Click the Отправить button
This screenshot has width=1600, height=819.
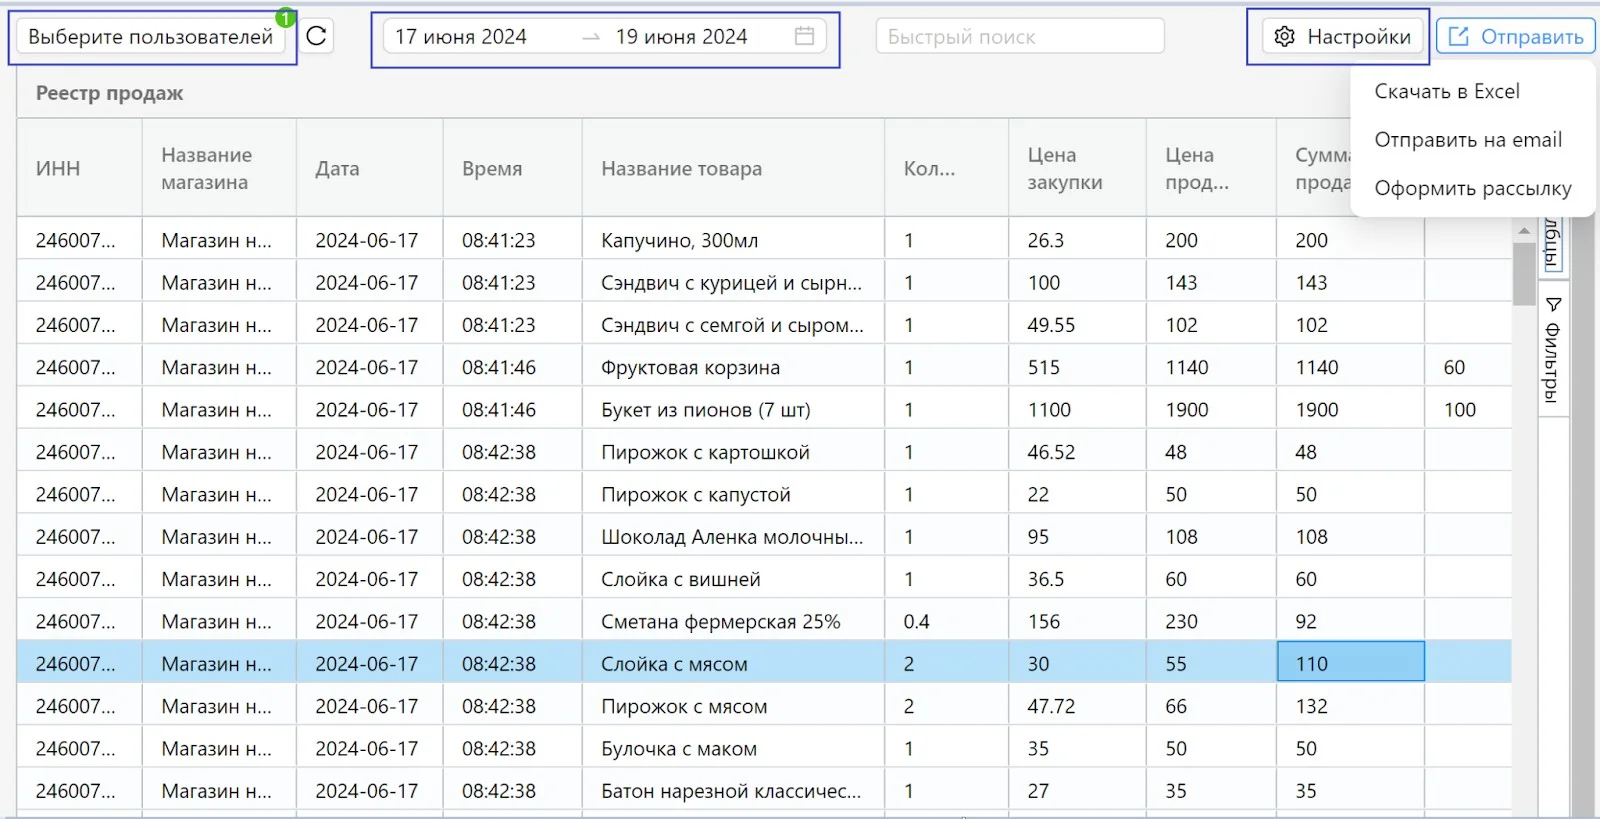click(1515, 37)
